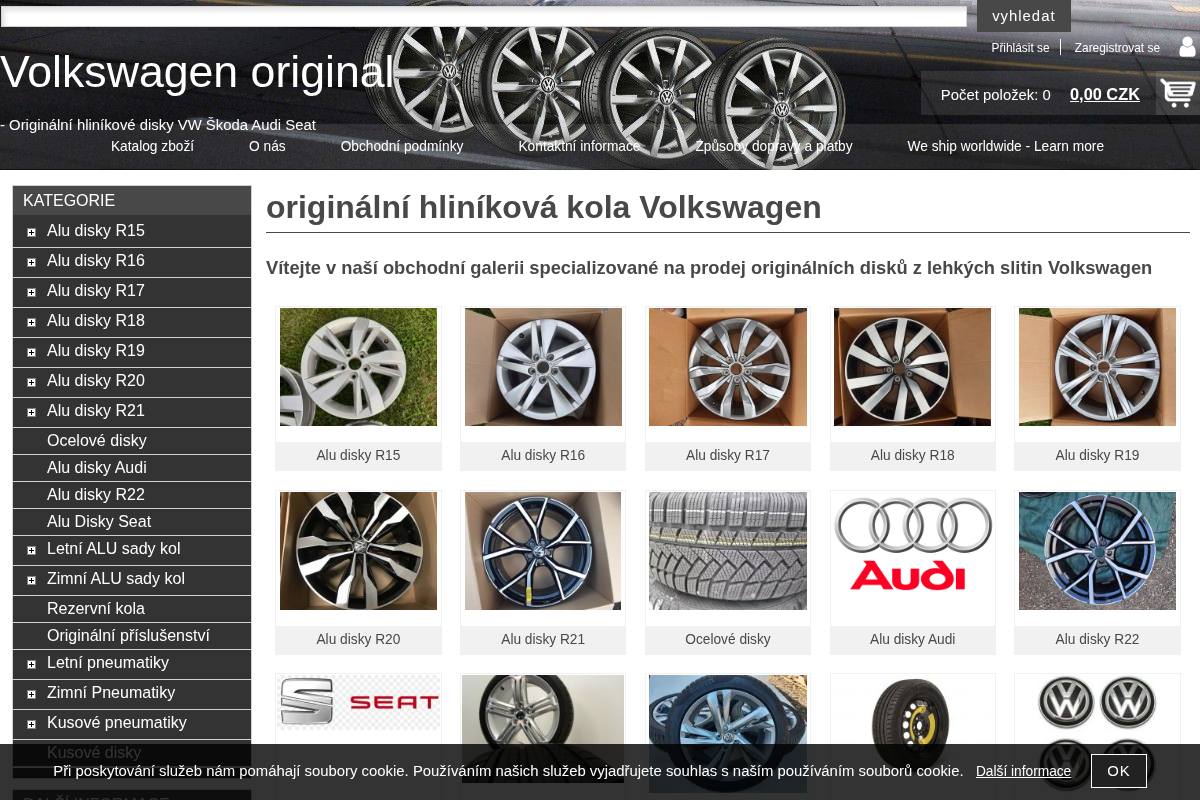Click the Zaregistrovat se link
1200x800 pixels.
[1117, 48]
